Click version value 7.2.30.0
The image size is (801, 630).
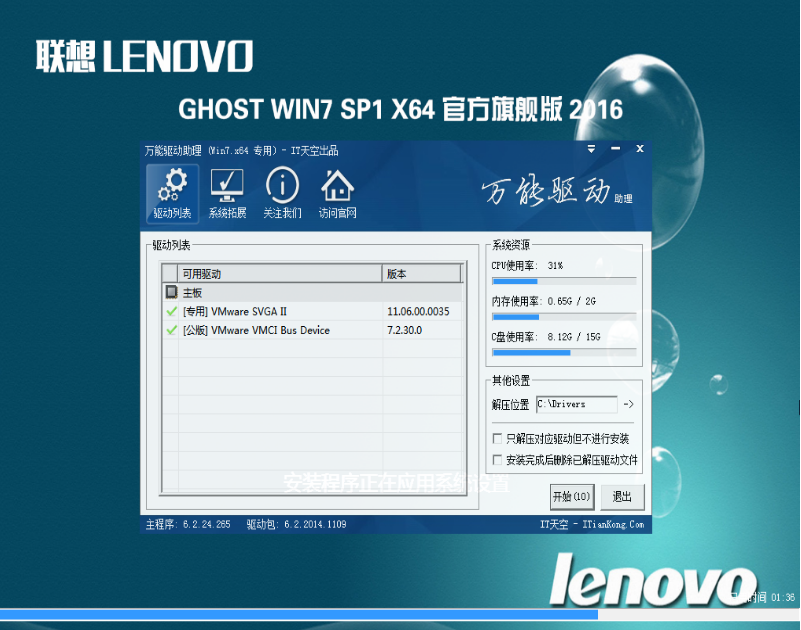tap(405, 330)
